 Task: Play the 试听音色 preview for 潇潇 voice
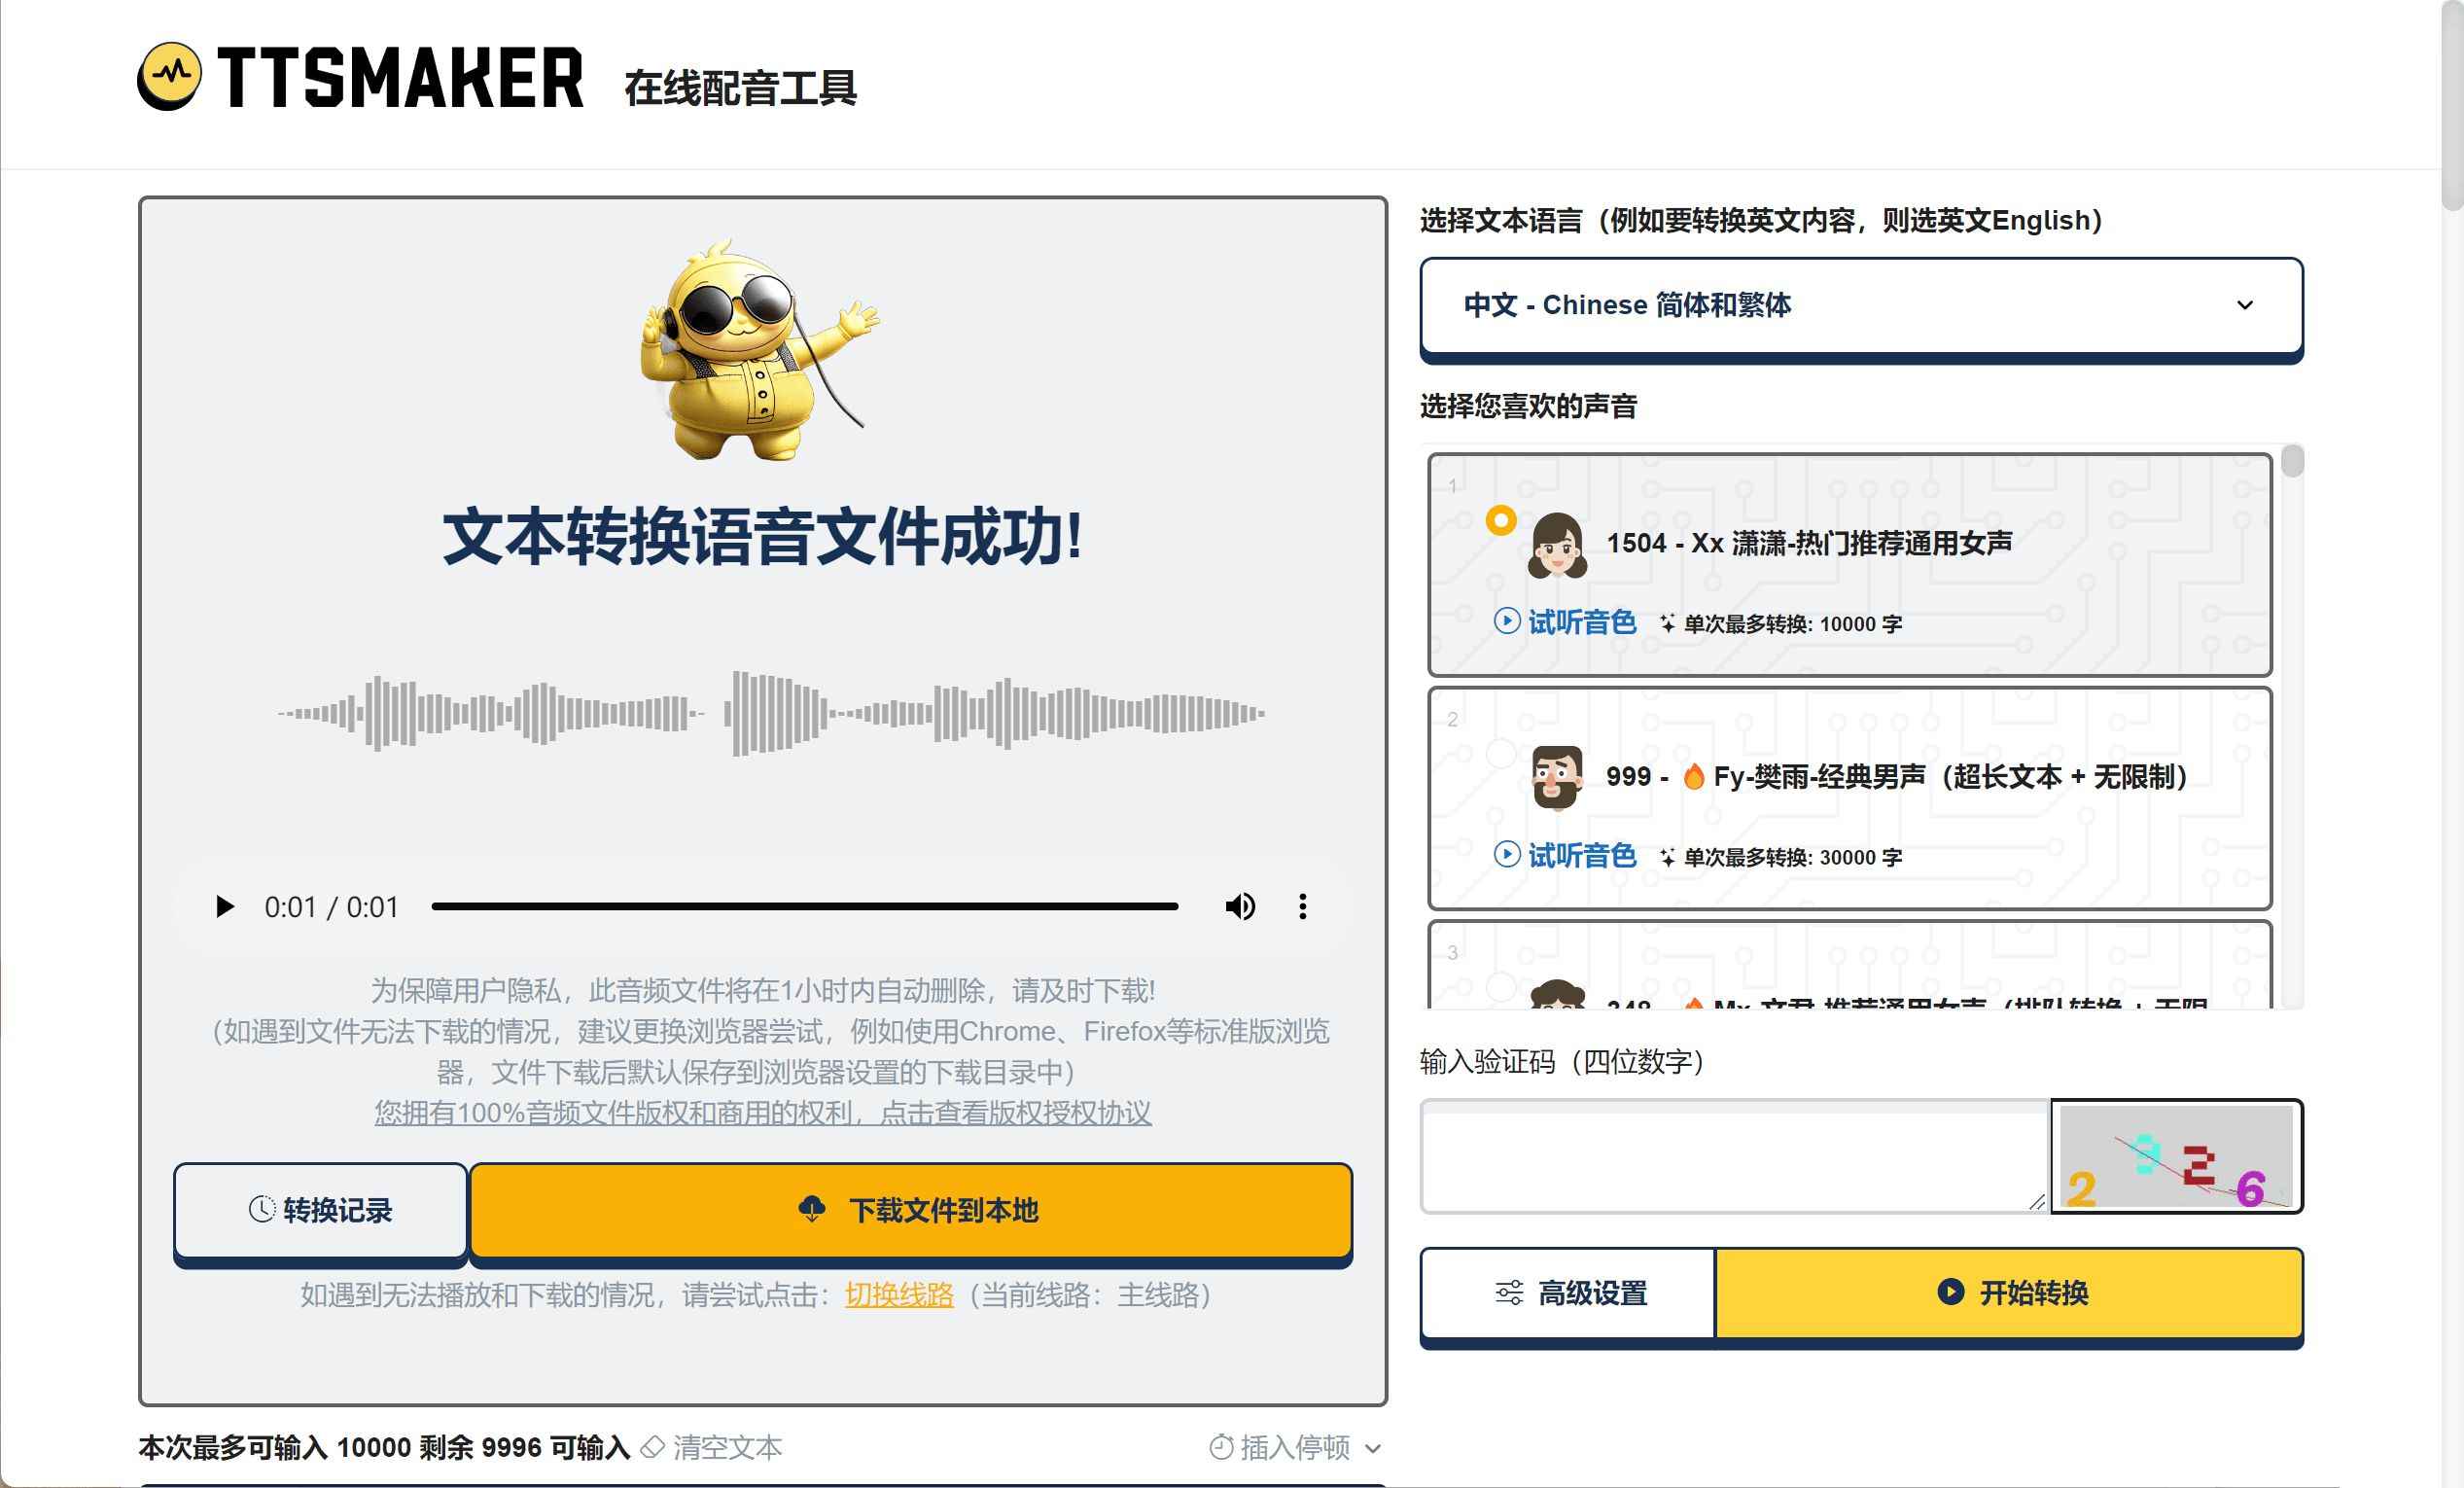tap(1565, 622)
